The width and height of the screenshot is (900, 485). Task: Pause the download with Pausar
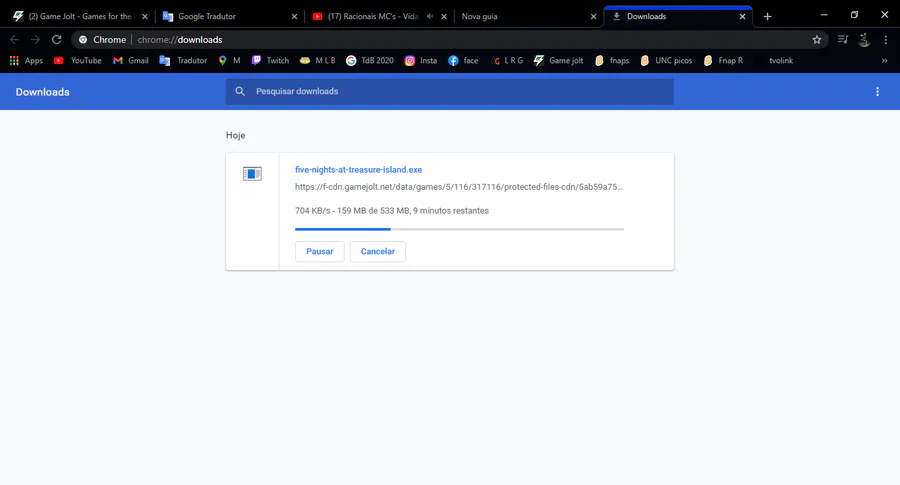(x=320, y=251)
